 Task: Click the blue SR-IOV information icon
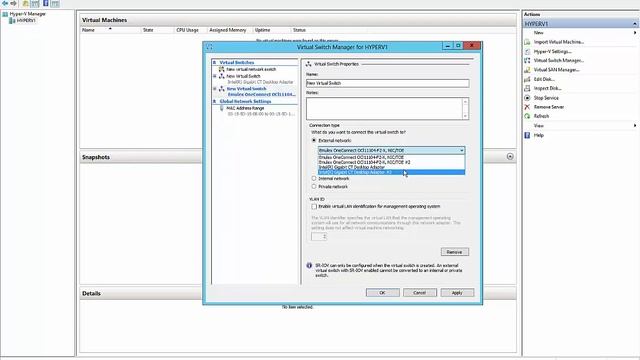(309, 266)
